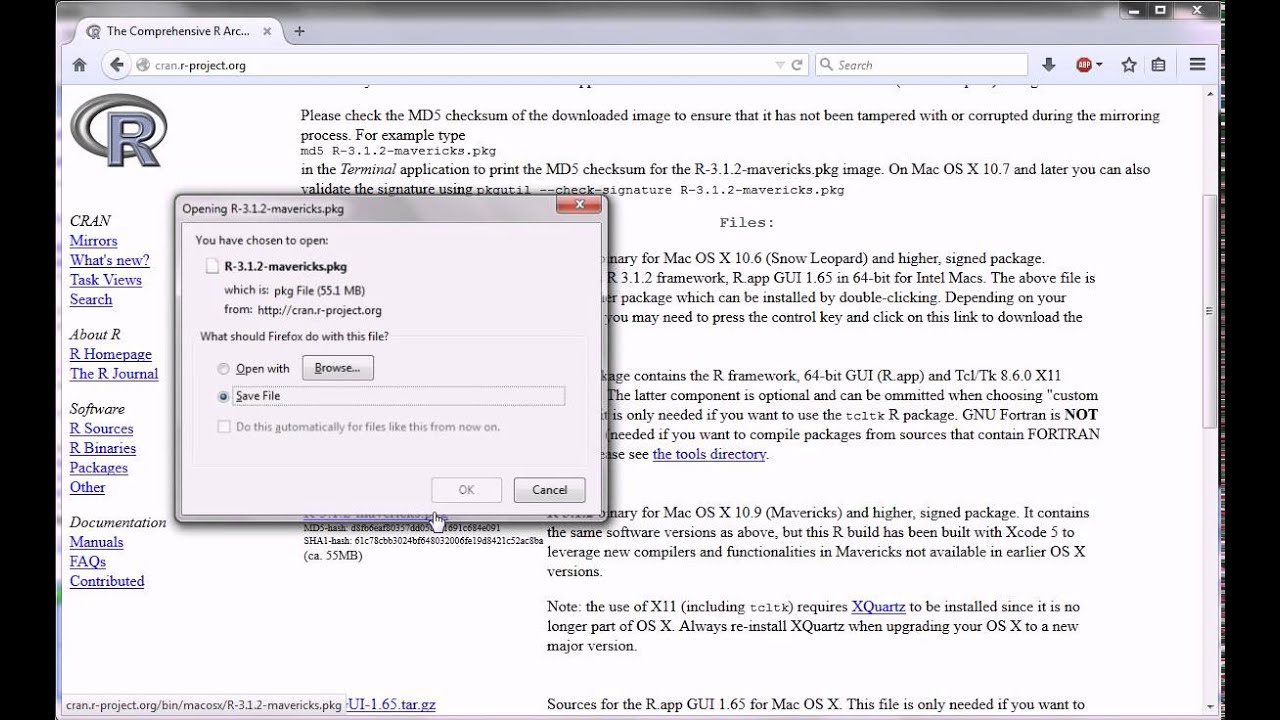Open the Other link
The height and width of the screenshot is (720, 1280).
[x=87, y=488]
